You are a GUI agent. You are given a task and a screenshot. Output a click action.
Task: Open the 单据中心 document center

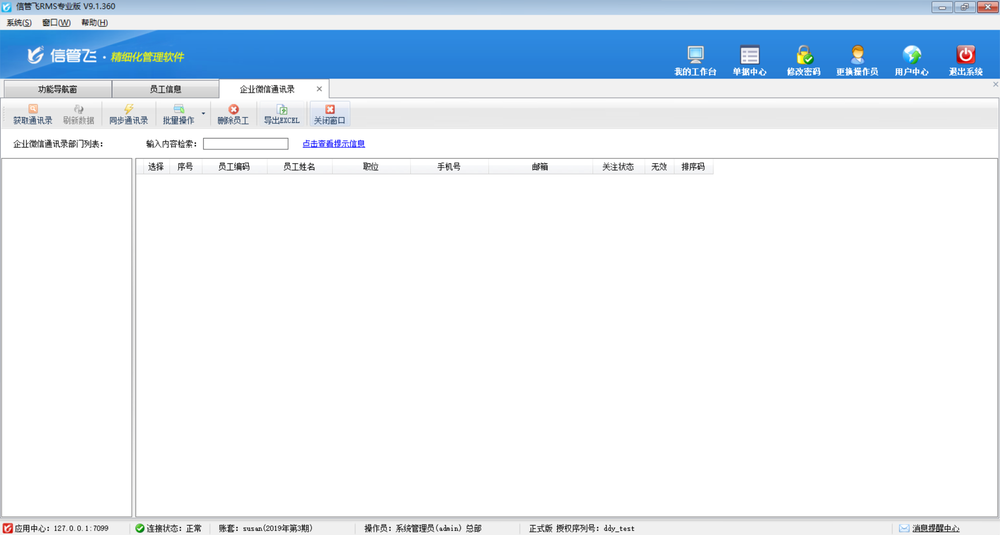[749, 56]
